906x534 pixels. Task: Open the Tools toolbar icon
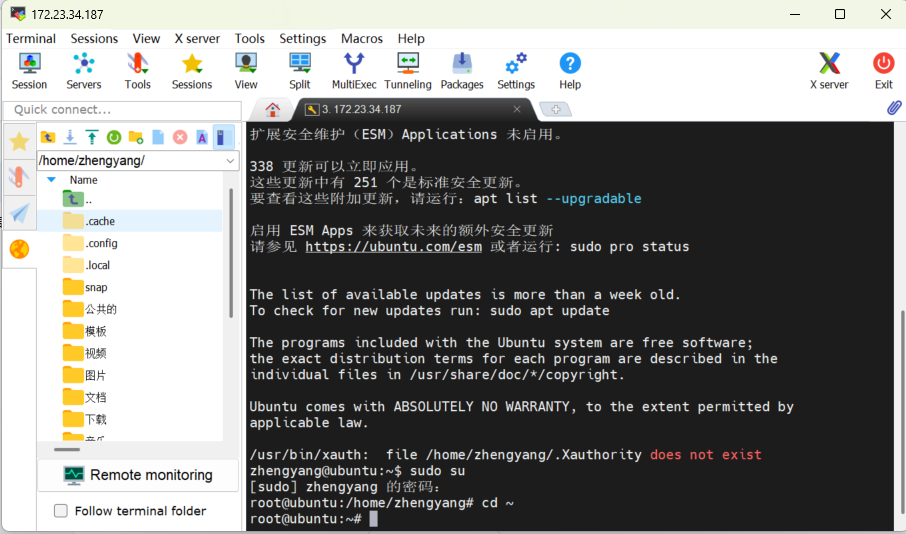pyautogui.click(x=138, y=71)
